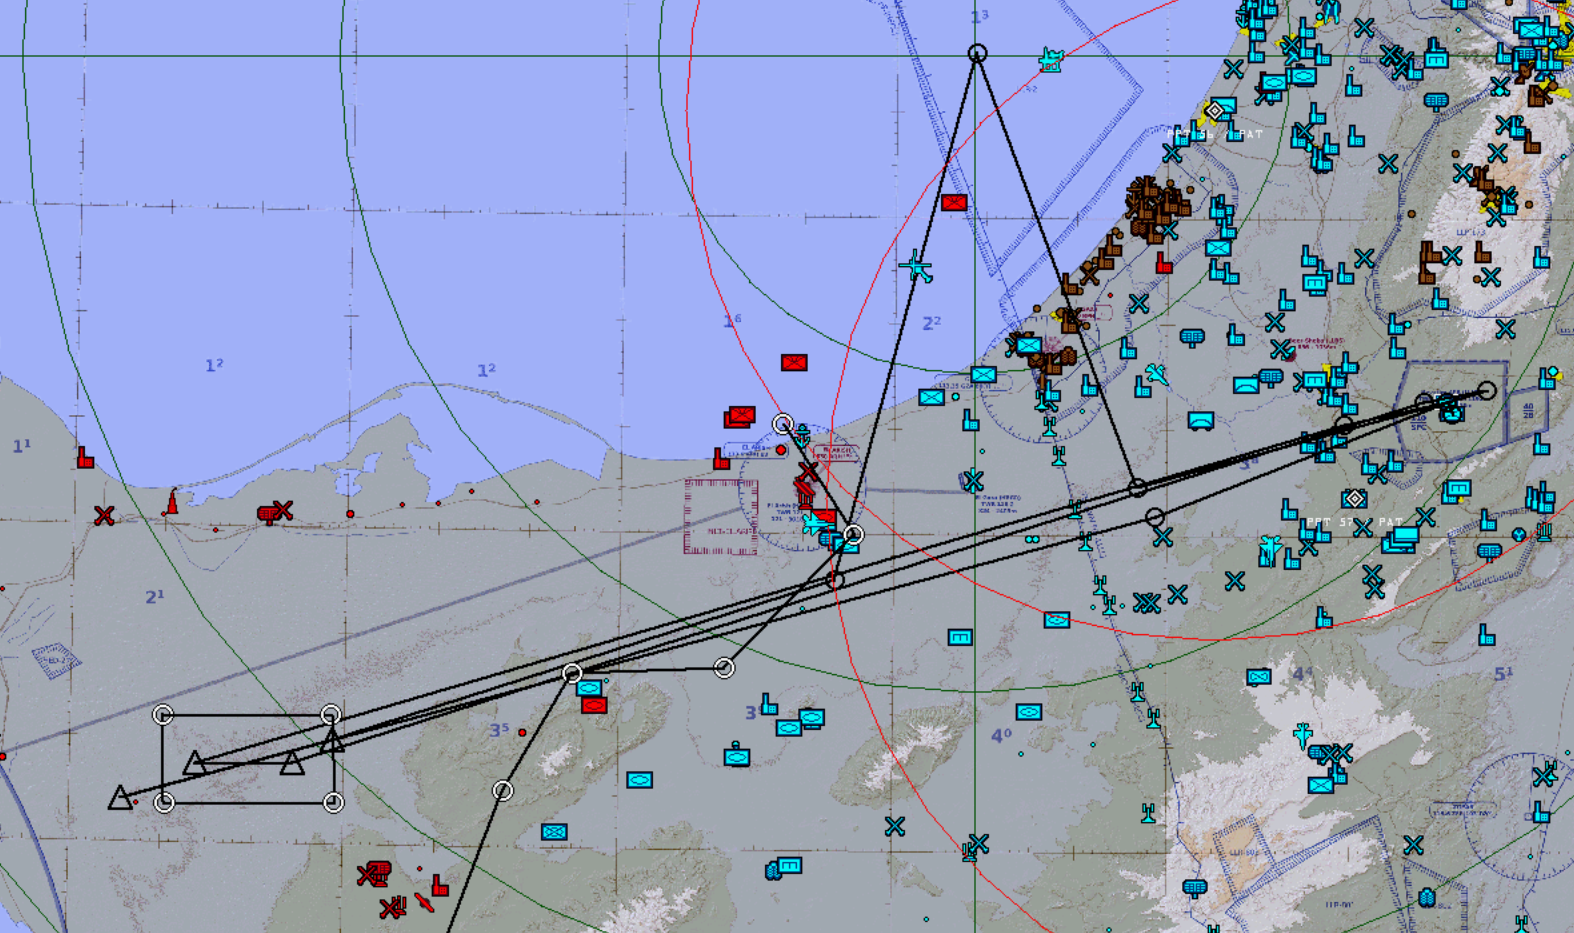Select the cyan aircraft icon over the sea
1574x933 pixels.
pyautogui.click(x=915, y=267)
